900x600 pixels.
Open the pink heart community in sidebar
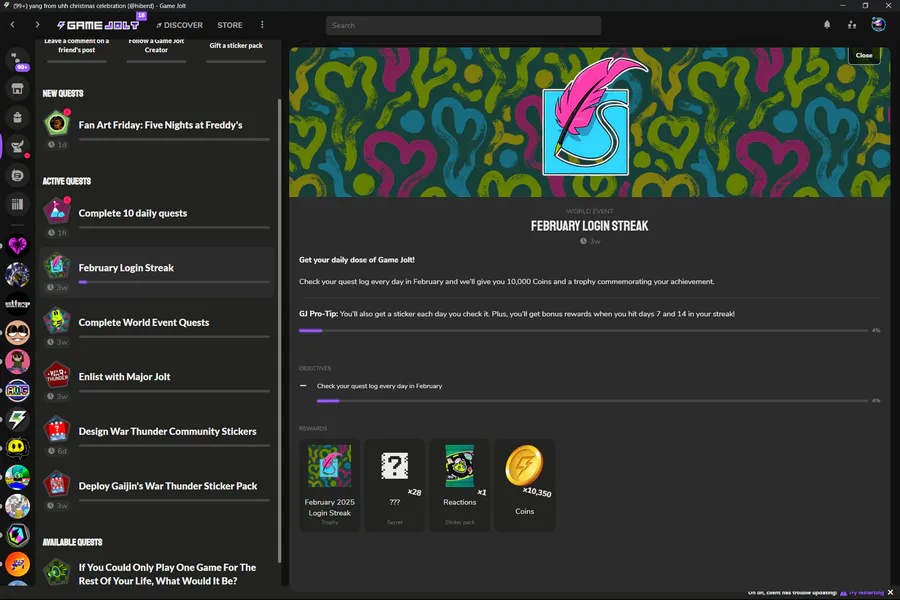click(17, 245)
